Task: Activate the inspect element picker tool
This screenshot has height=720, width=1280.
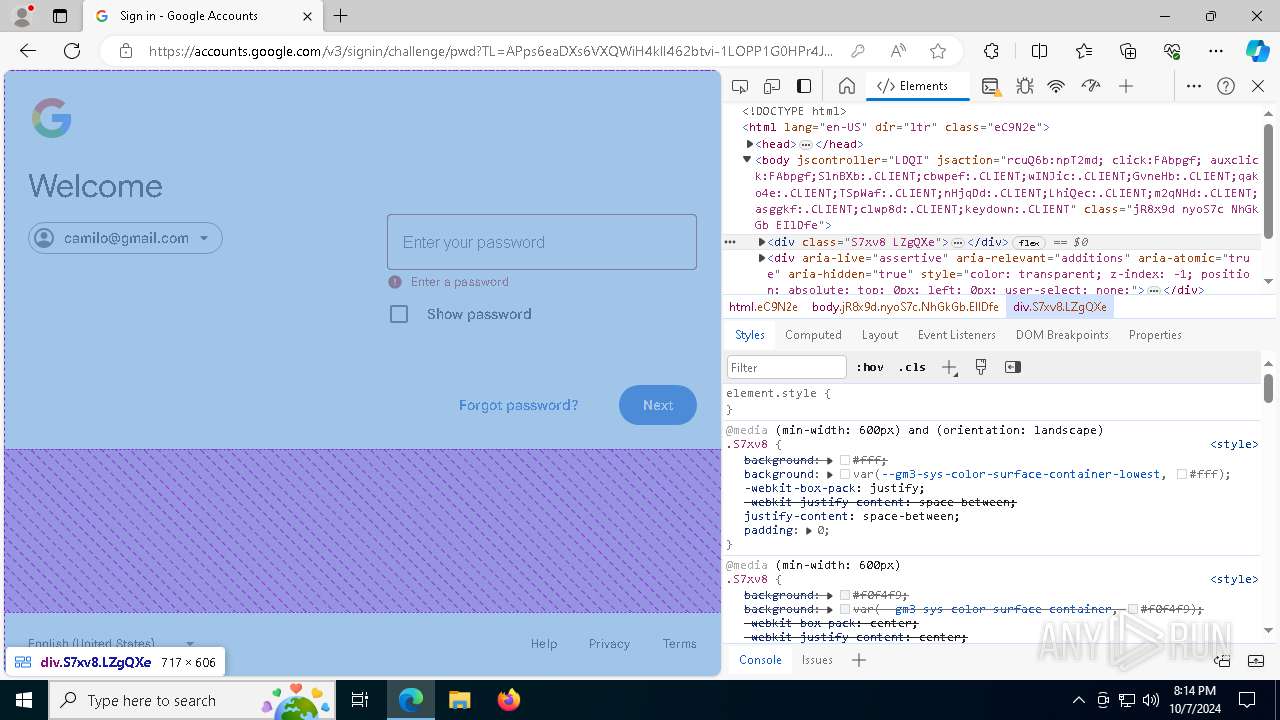Action: point(740,87)
